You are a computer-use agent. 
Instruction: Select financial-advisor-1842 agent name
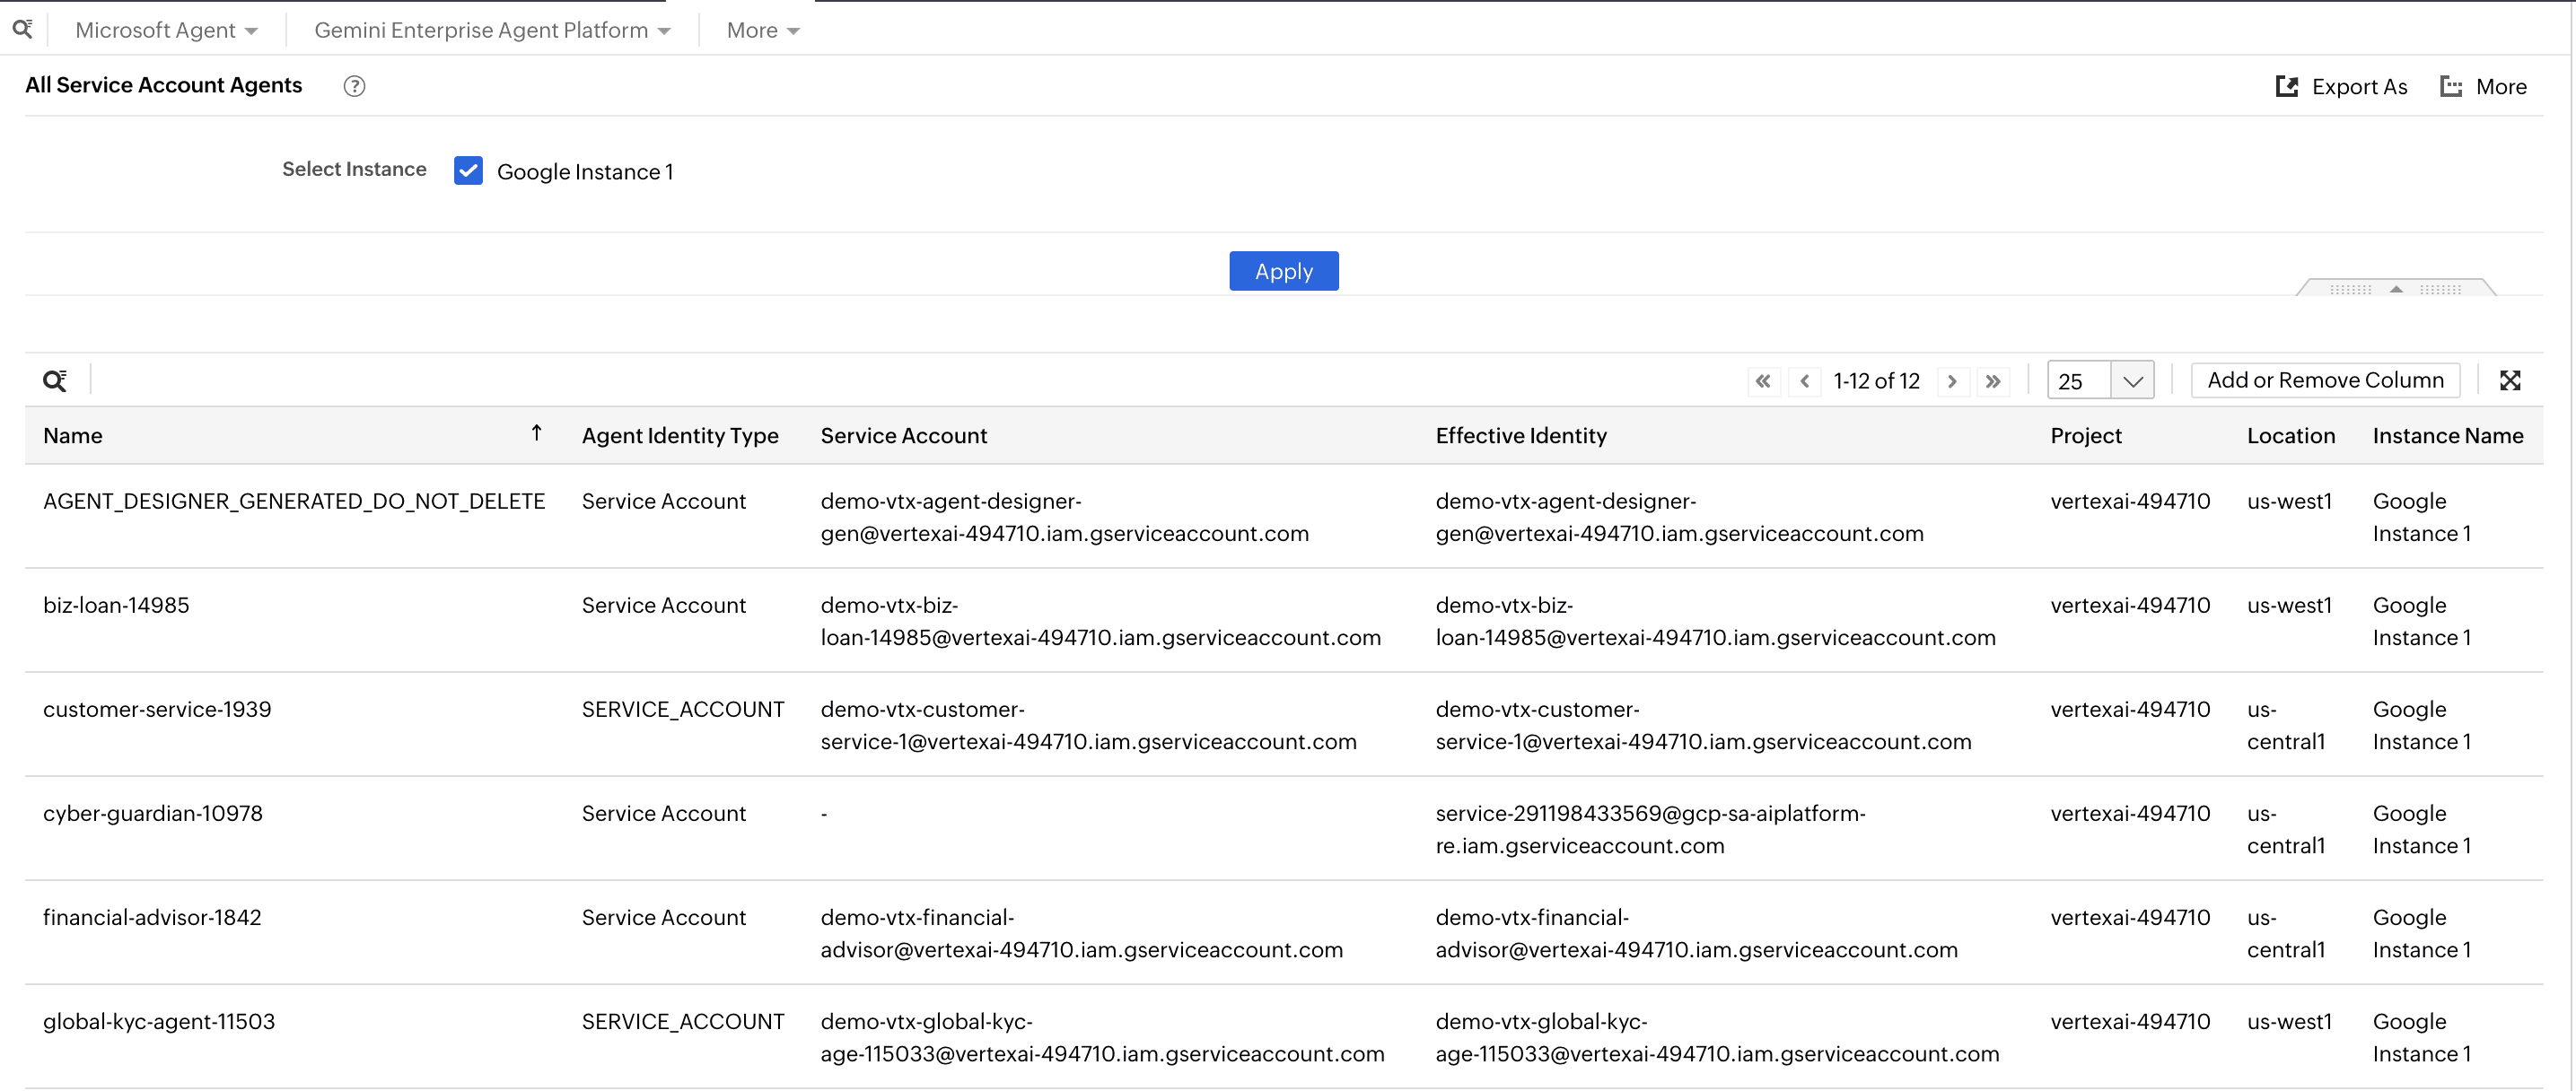pyautogui.click(x=152, y=917)
